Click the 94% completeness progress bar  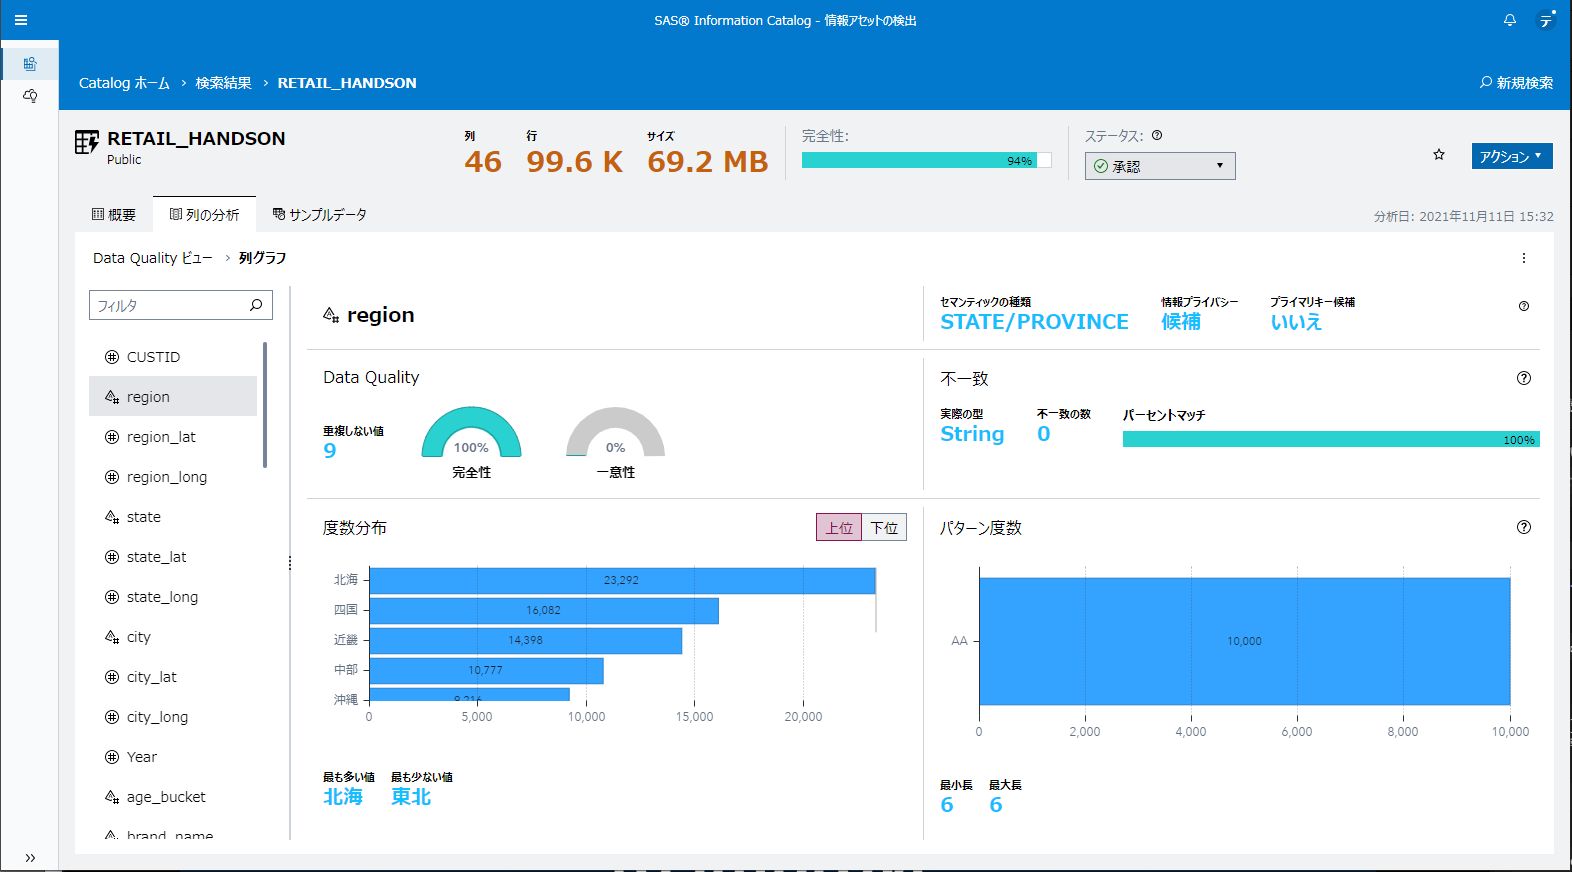pyautogui.click(x=926, y=160)
